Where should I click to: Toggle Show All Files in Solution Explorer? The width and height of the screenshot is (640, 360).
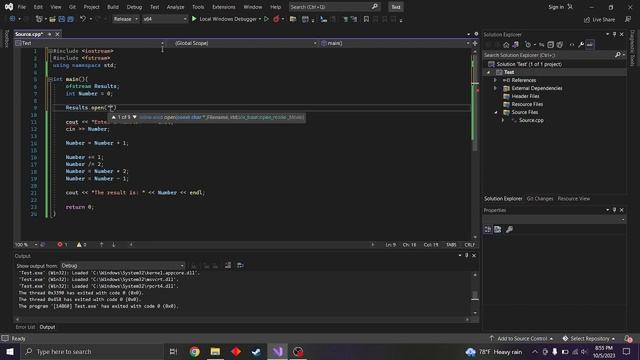tap(560, 45)
